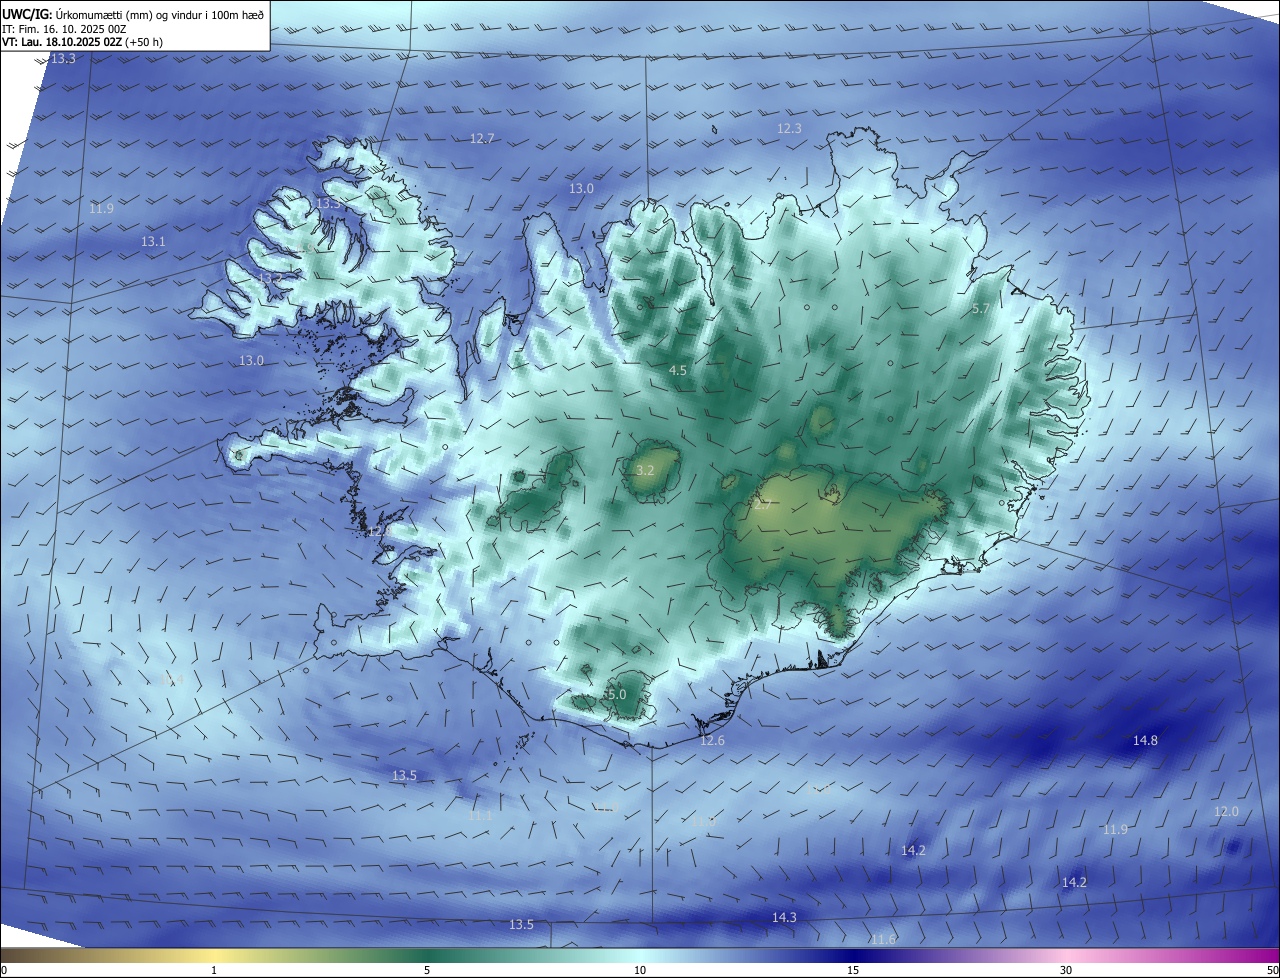The image size is (1280, 978).
Task: Click the 11.1 value southwest of Iceland
Action: tap(481, 816)
